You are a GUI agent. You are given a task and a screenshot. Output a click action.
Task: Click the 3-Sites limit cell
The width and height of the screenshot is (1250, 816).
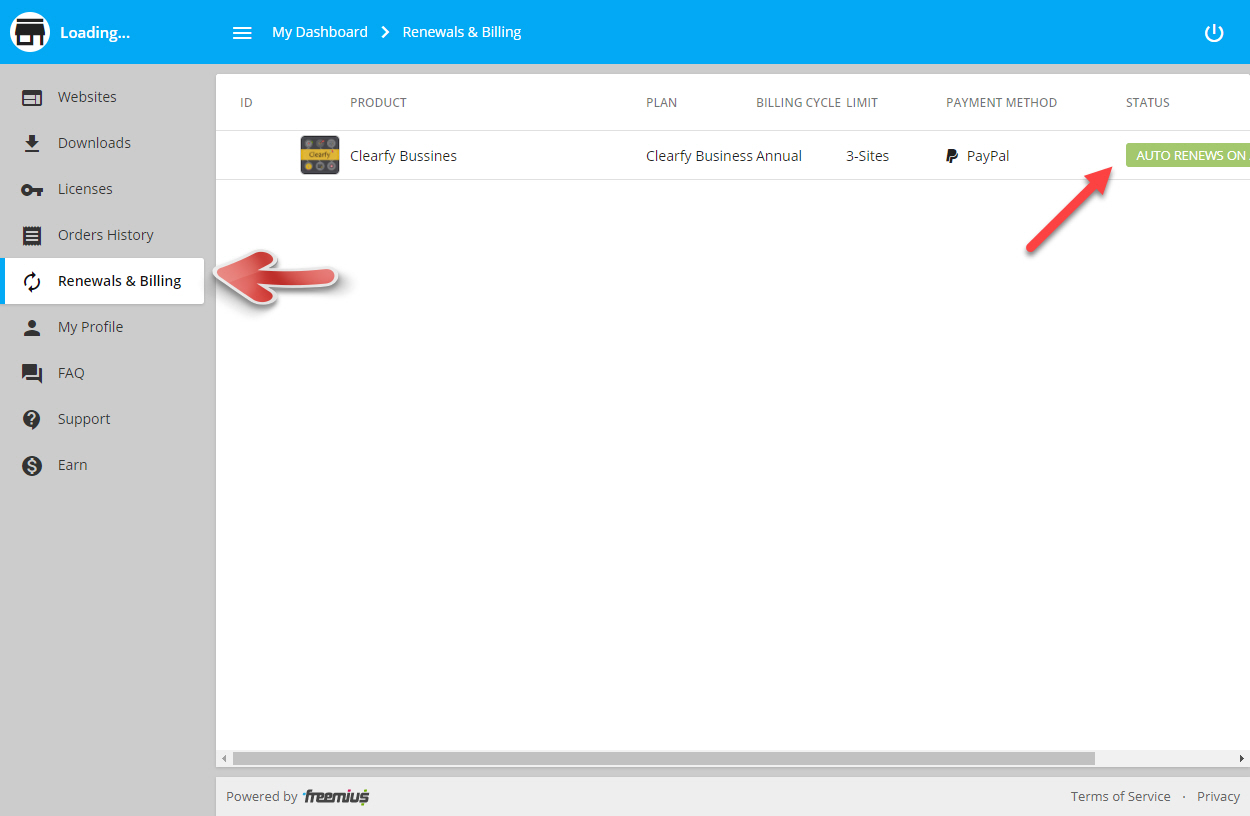click(x=867, y=156)
